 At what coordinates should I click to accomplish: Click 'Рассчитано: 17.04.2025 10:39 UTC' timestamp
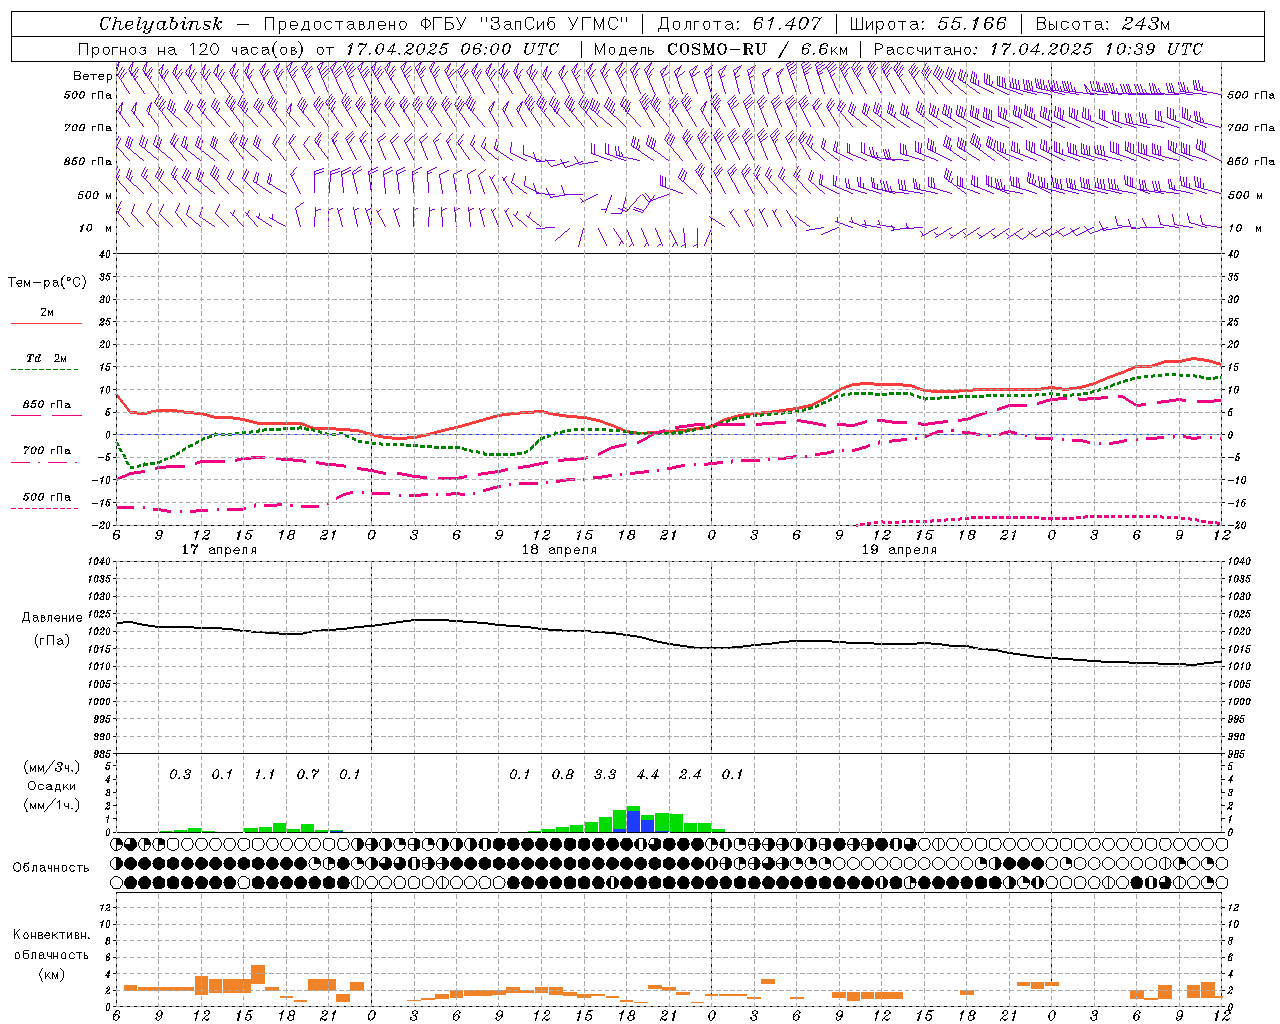[1038, 49]
